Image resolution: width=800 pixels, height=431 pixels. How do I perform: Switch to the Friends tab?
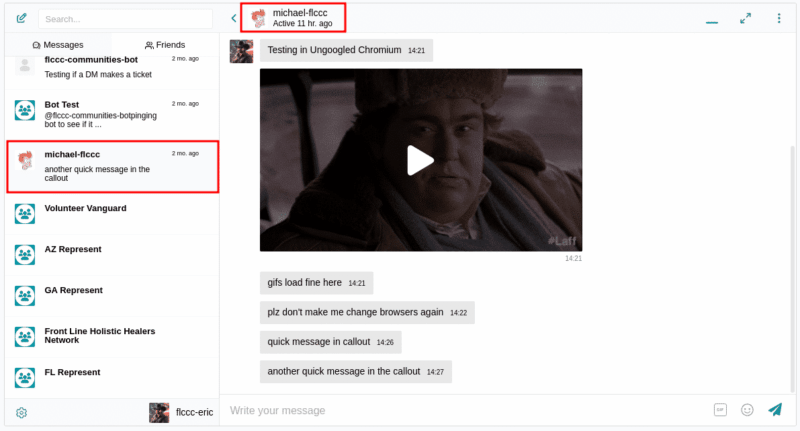click(165, 45)
